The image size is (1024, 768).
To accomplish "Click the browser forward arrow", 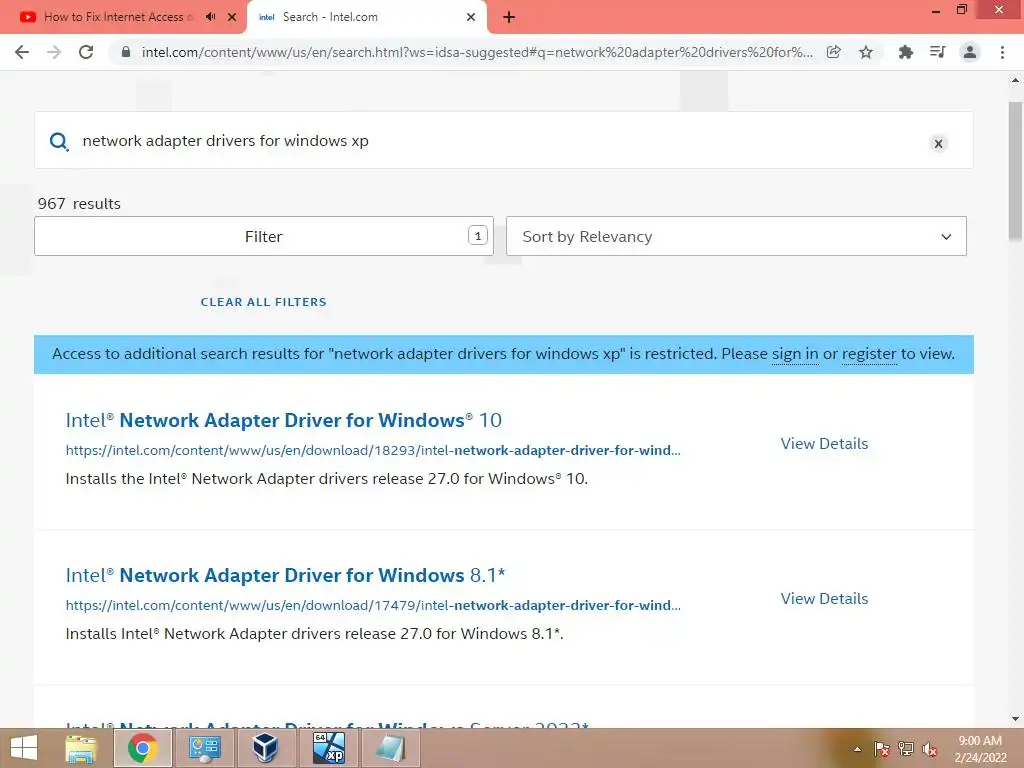I will click(54, 52).
